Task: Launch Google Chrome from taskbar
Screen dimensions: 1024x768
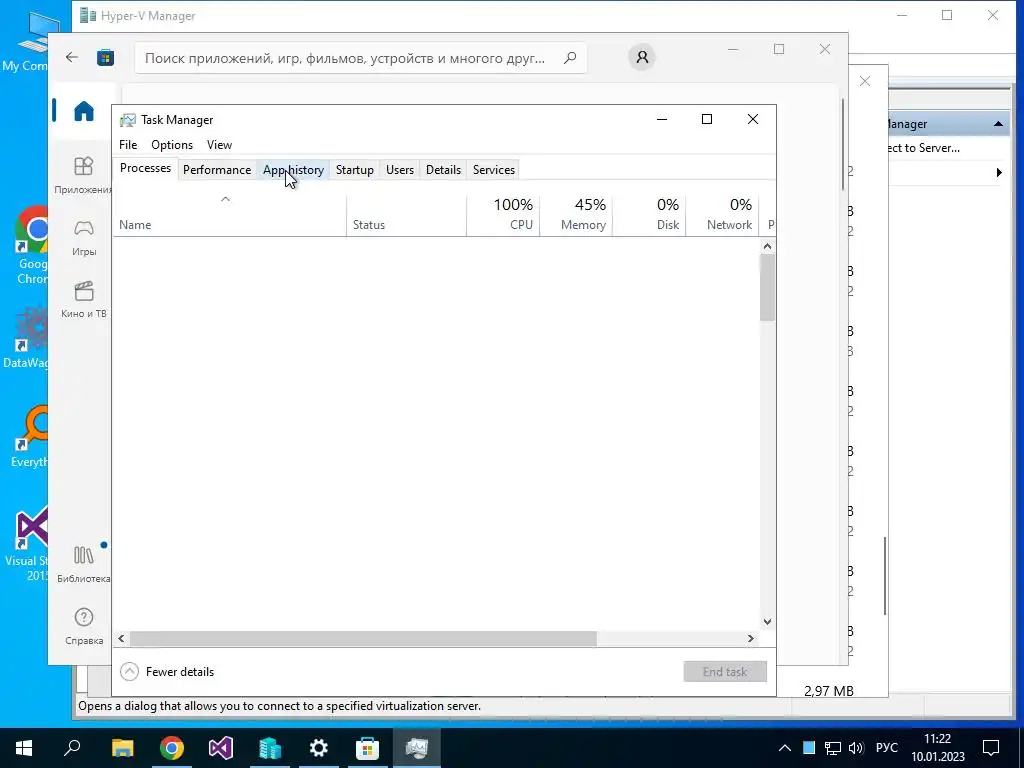Action: click(172, 748)
